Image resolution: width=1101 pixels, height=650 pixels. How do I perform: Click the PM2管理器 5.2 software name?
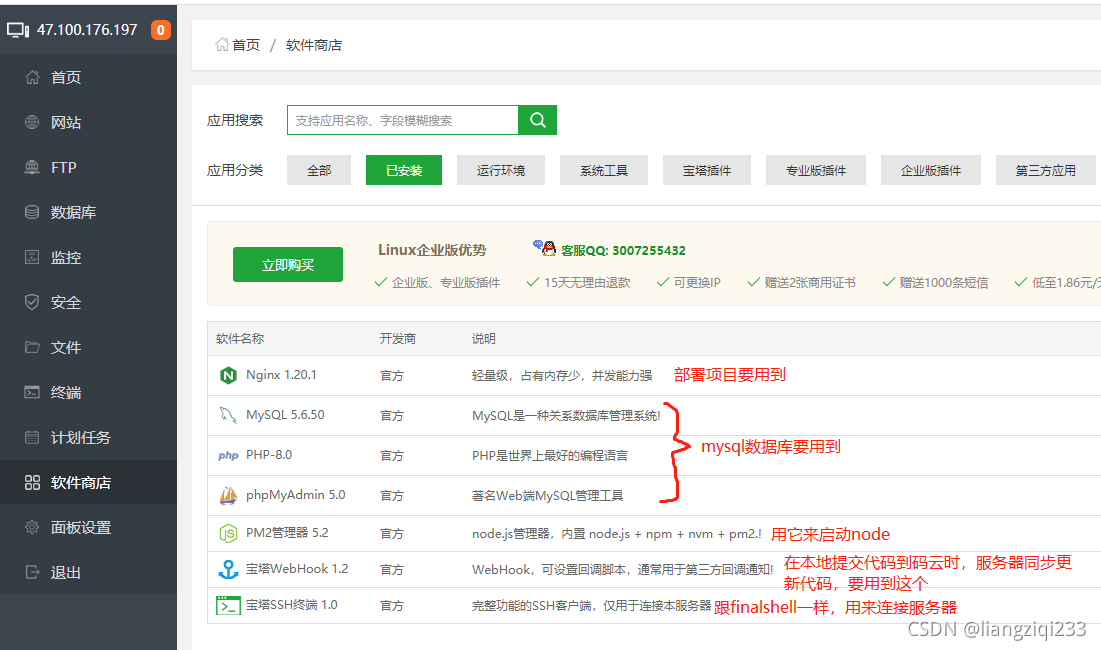287,533
